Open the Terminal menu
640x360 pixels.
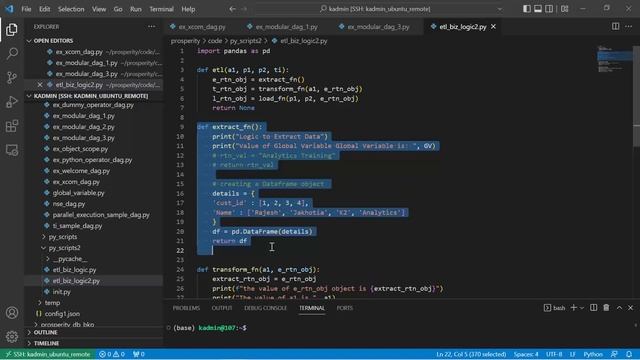[x=161, y=9]
